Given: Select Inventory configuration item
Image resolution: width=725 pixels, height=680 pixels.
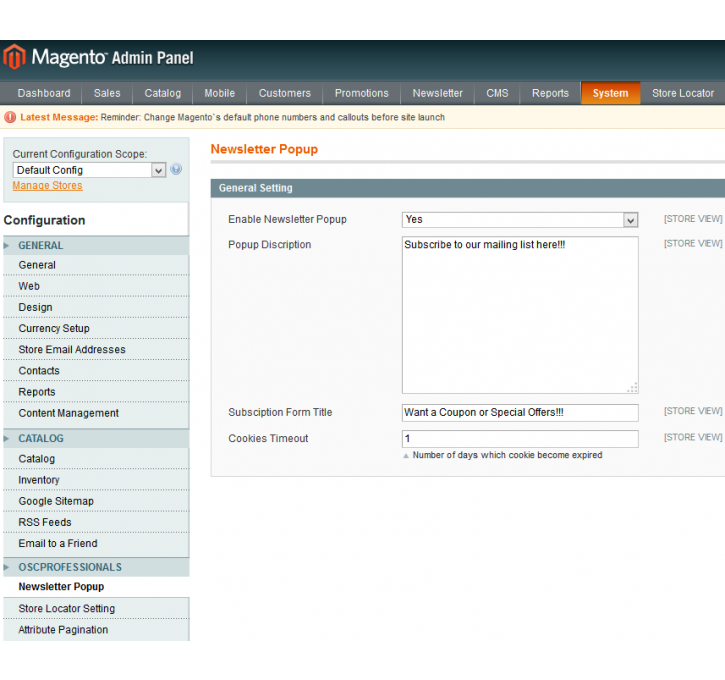Looking at the screenshot, I should tap(96, 480).
